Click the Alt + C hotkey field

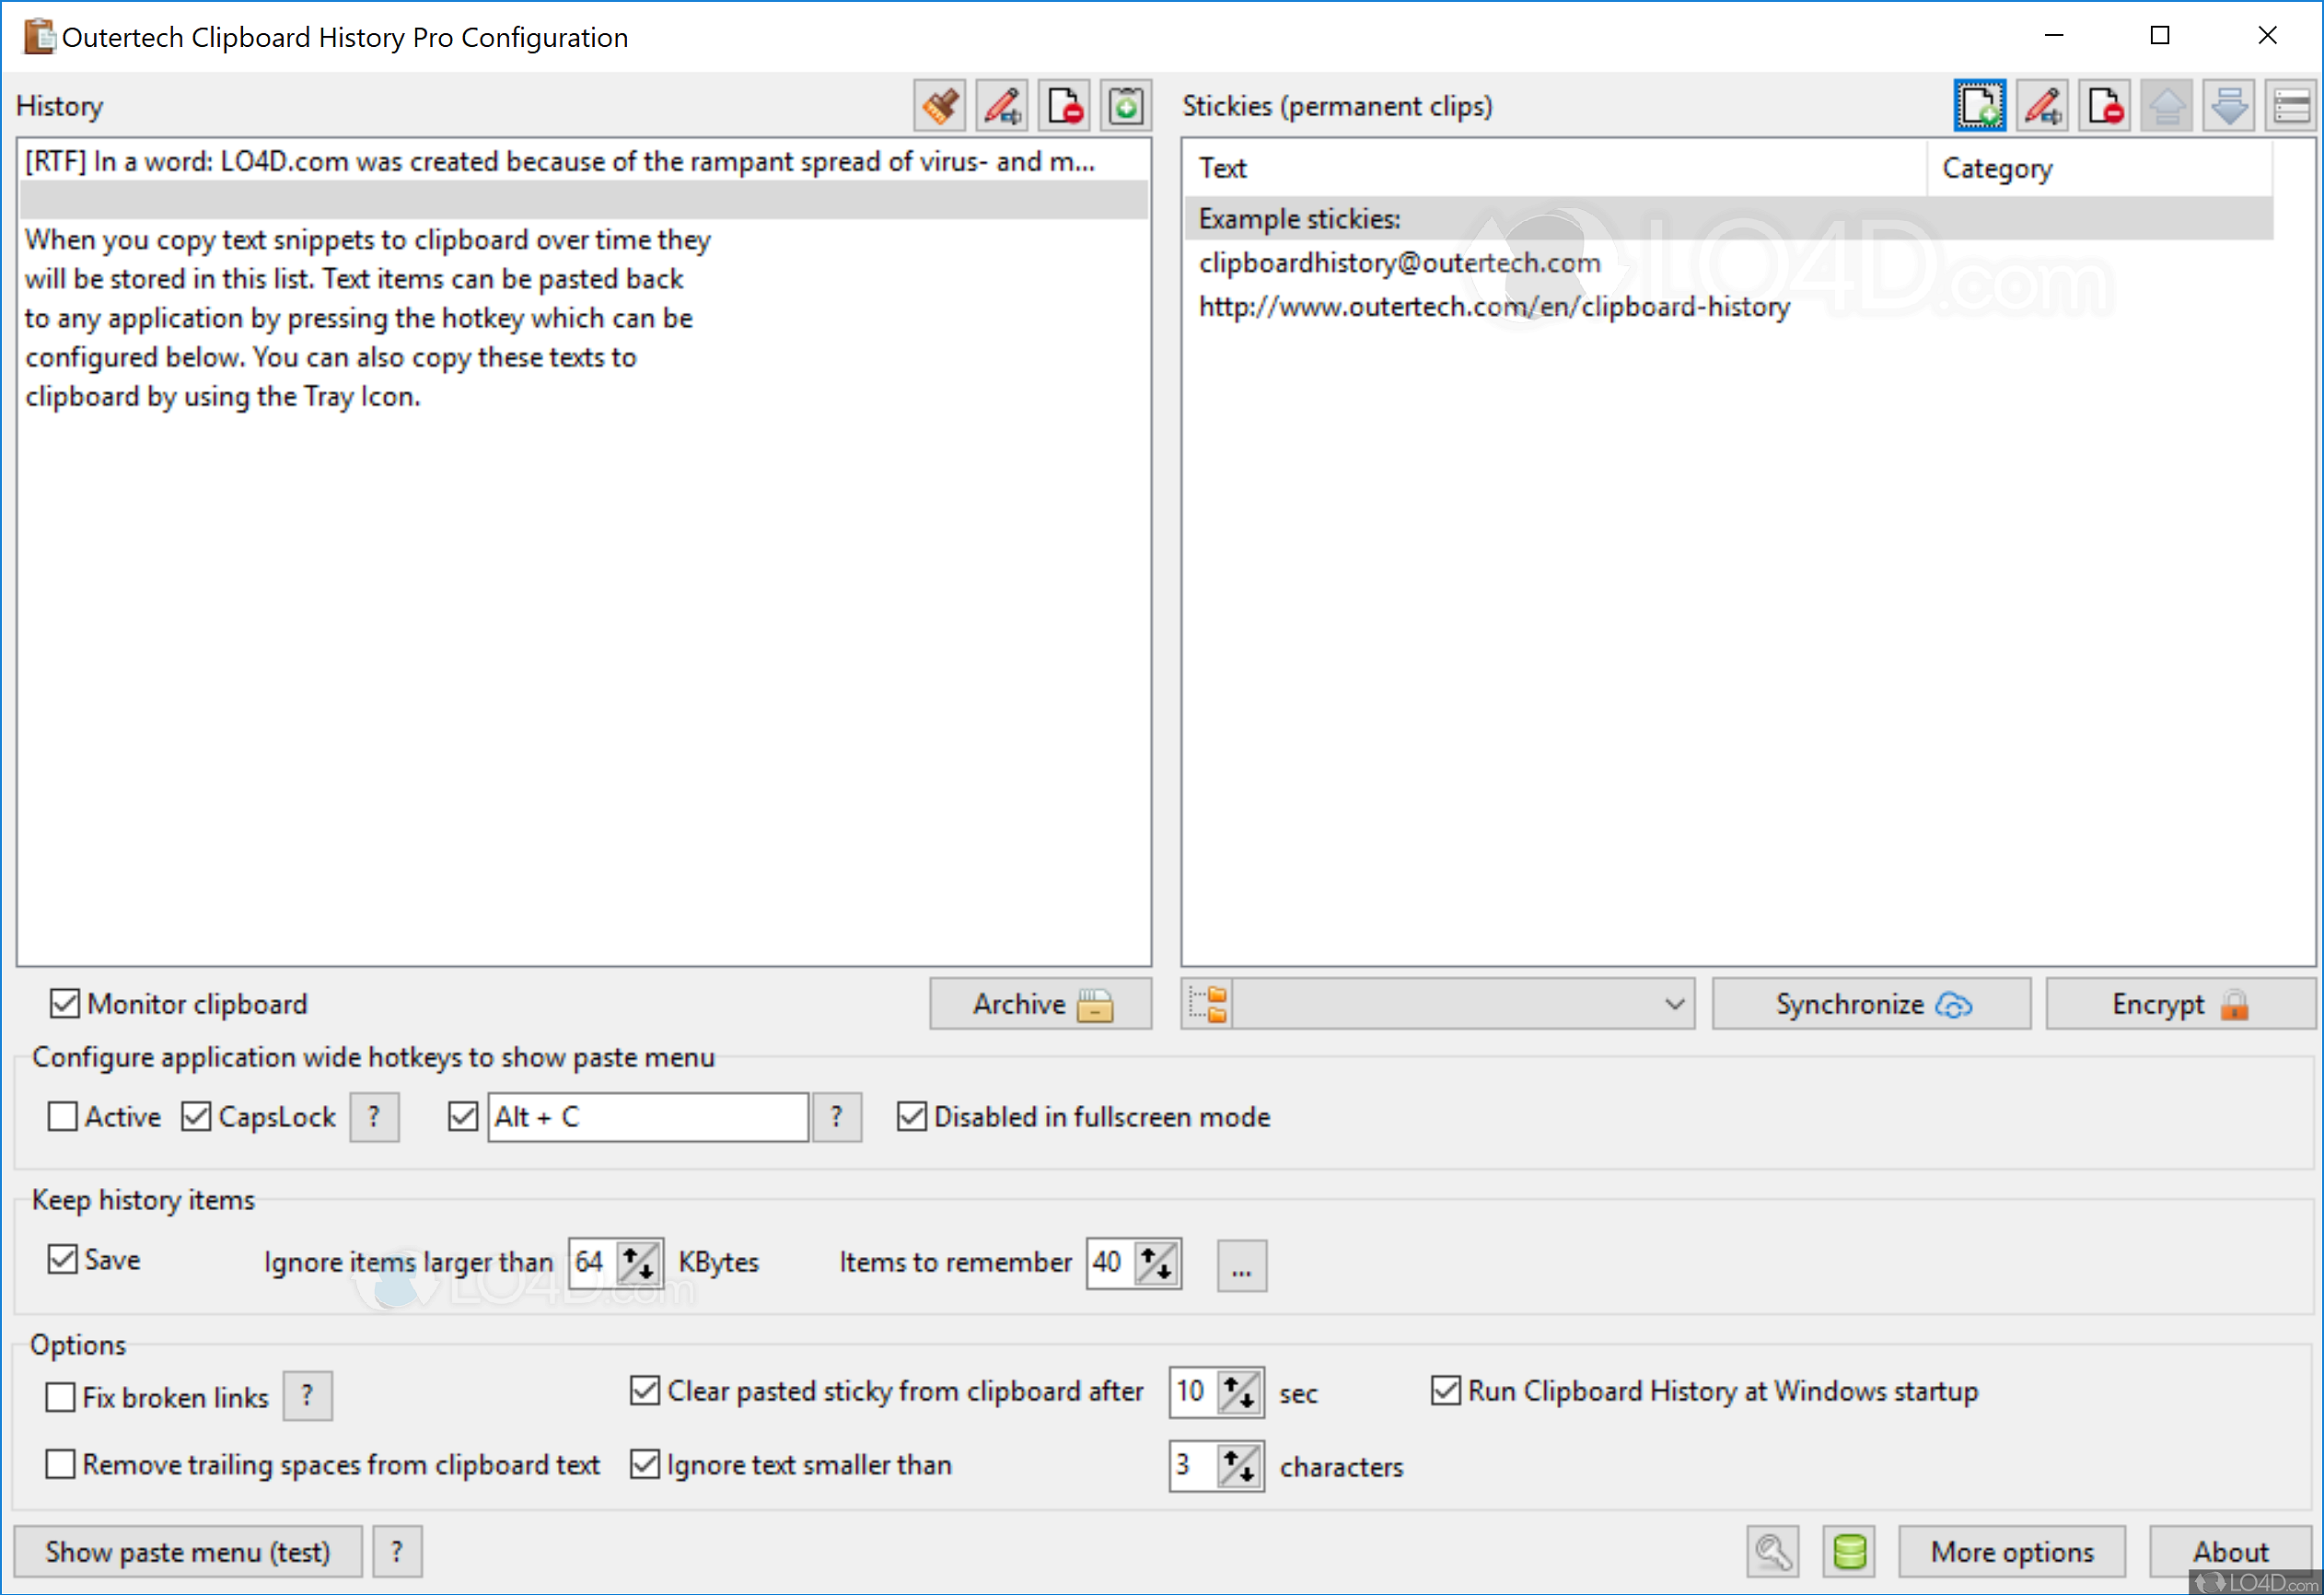[647, 1117]
